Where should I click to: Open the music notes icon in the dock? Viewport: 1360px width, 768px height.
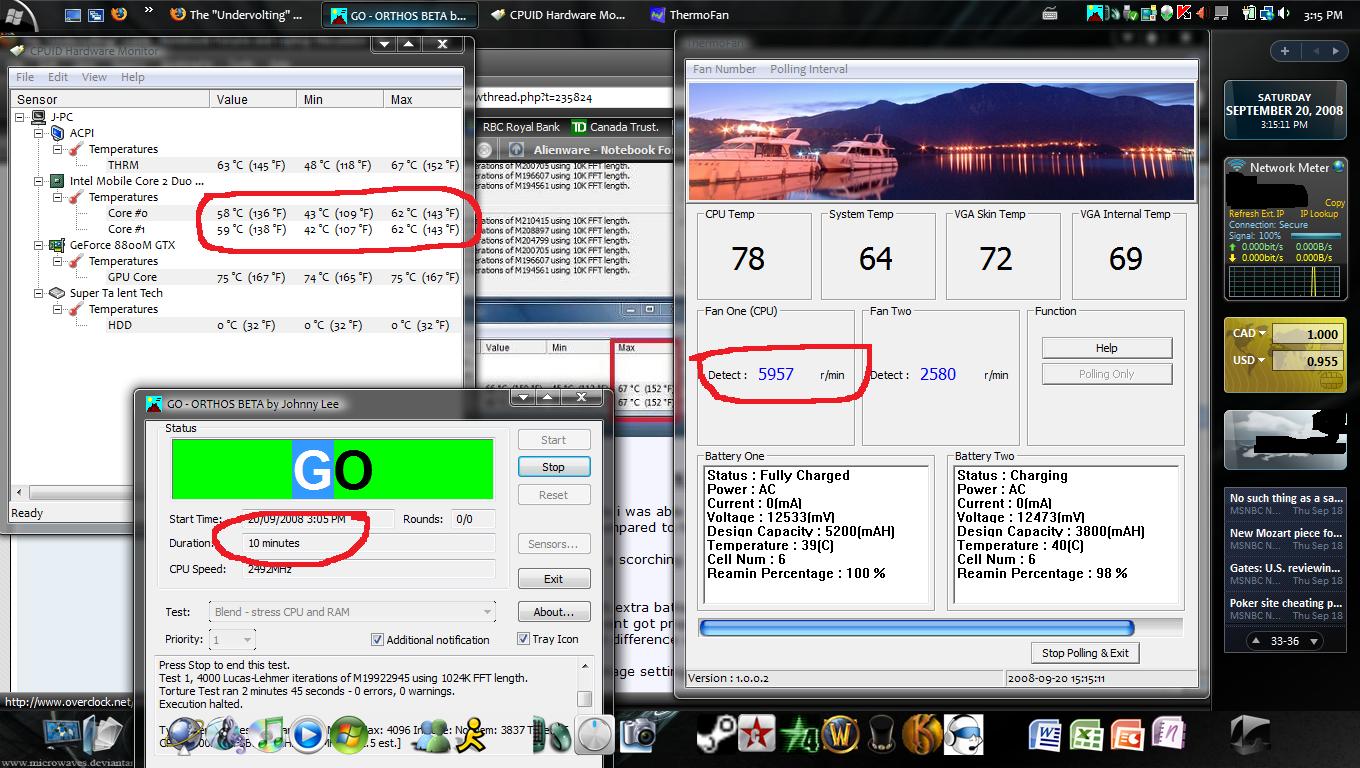[x=267, y=736]
